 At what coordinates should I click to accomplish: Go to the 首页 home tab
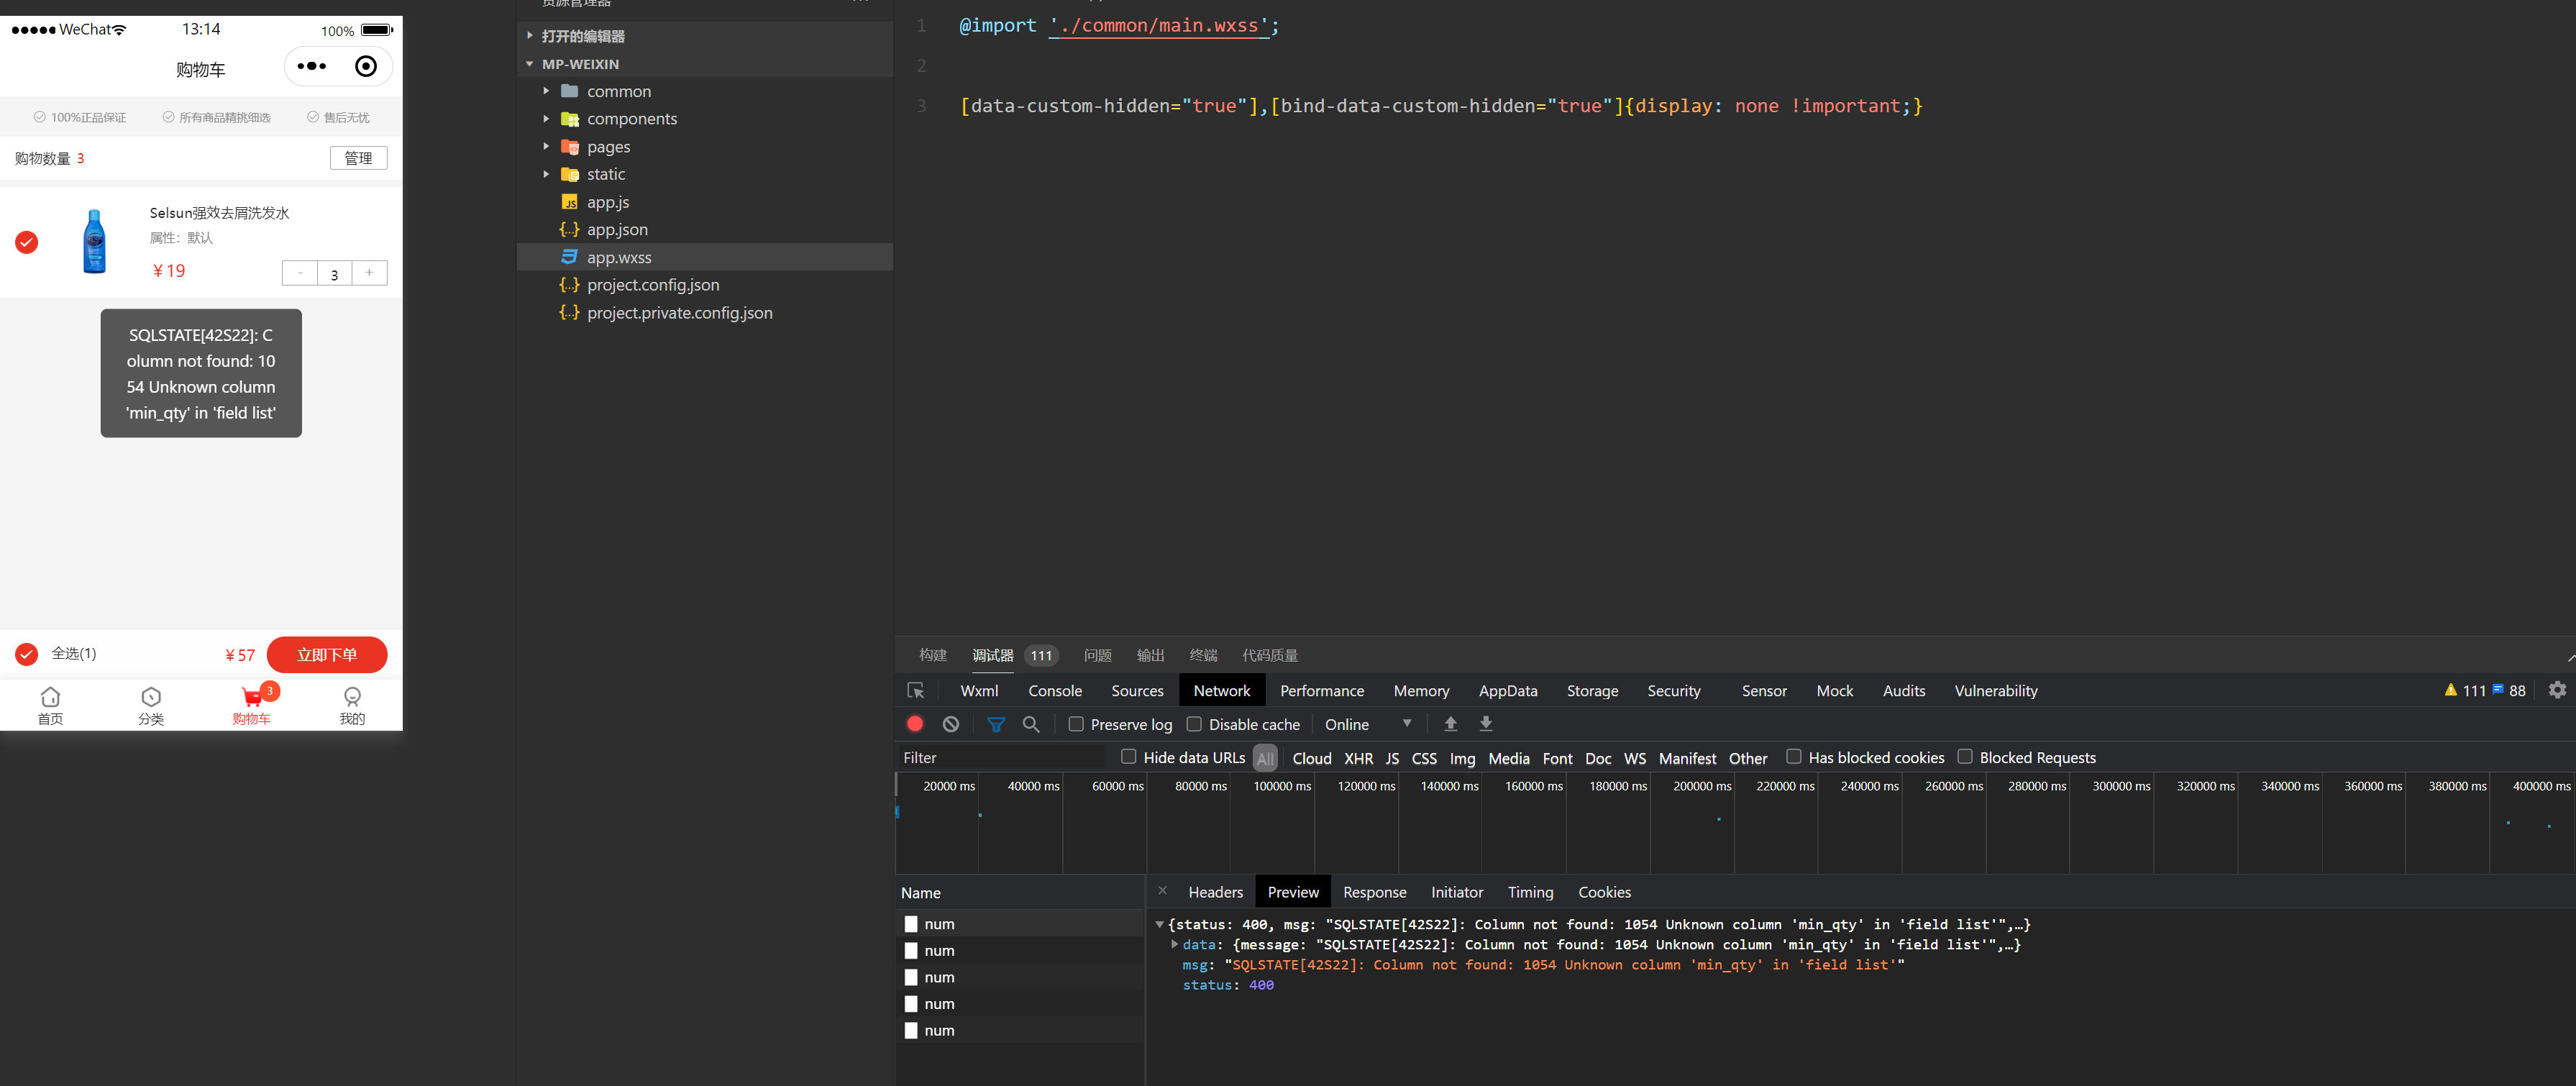click(x=50, y=705)
